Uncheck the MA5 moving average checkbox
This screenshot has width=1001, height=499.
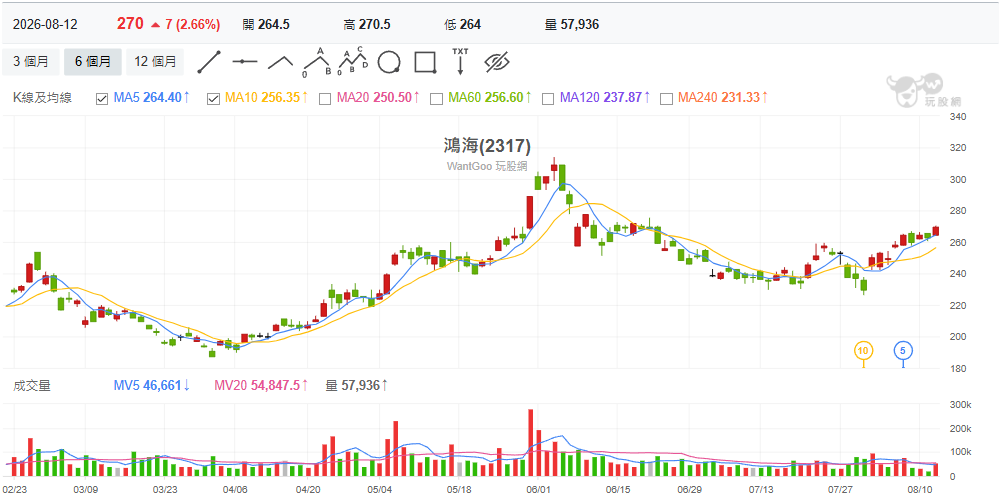point(102,98)
